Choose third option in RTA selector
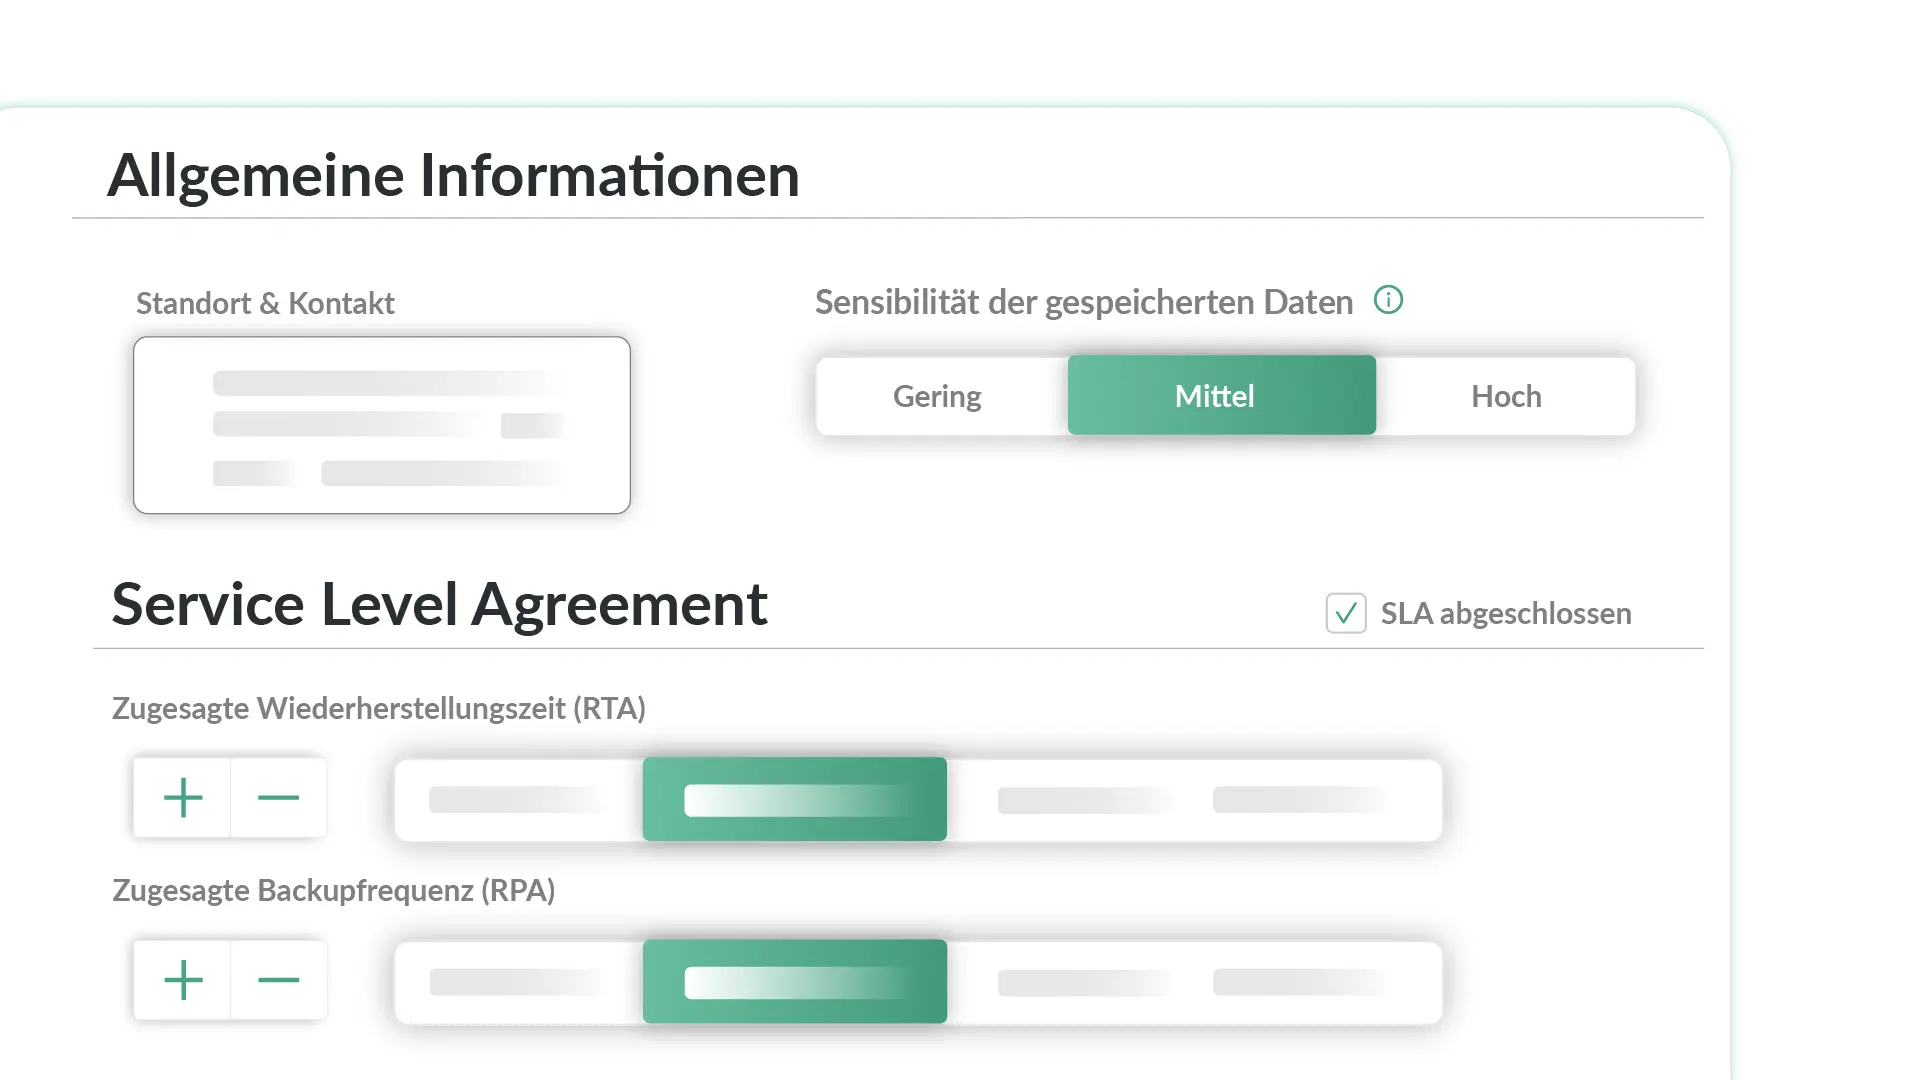 pyautogui.click(x=1084, y=800)
